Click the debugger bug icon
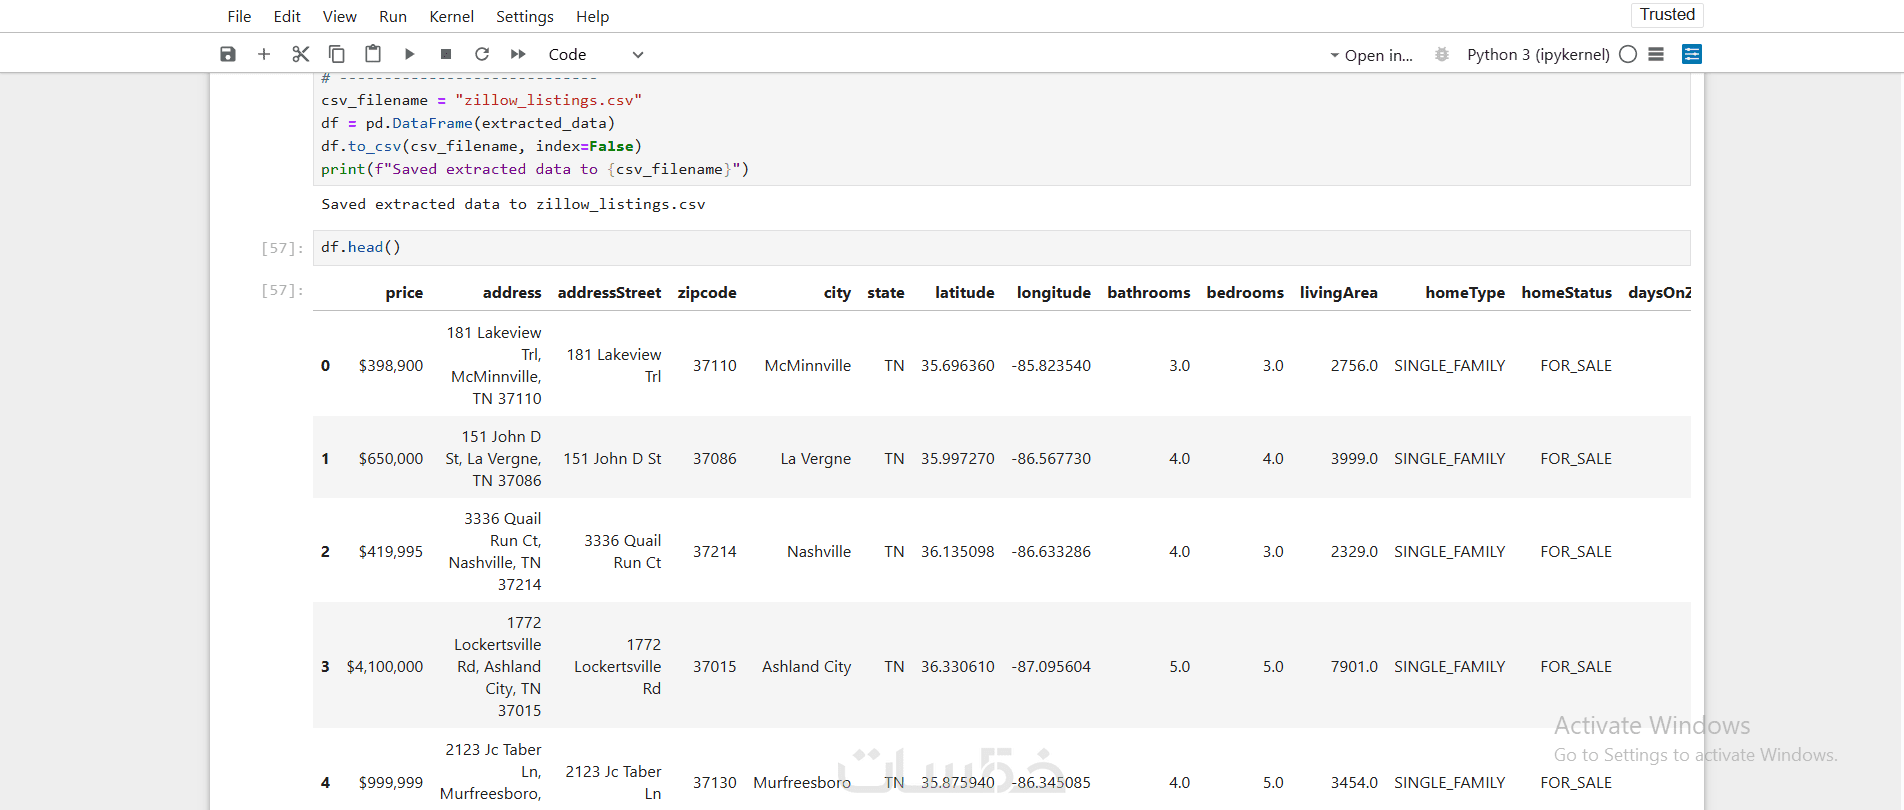Viewport: 1904px width, 810px height. point(1441,54)
